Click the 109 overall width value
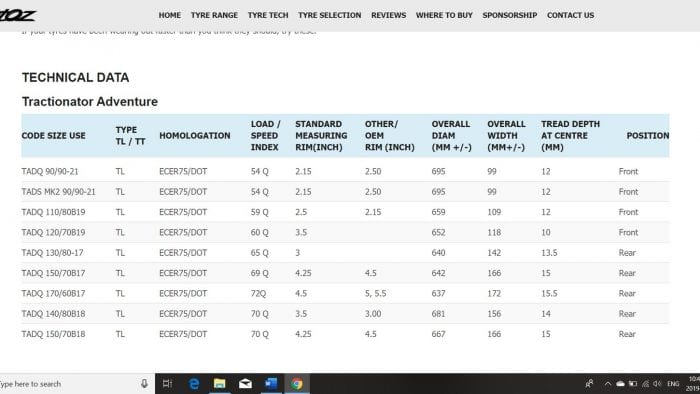The height and width of the screenshot is (394, 700). (494, 212)
